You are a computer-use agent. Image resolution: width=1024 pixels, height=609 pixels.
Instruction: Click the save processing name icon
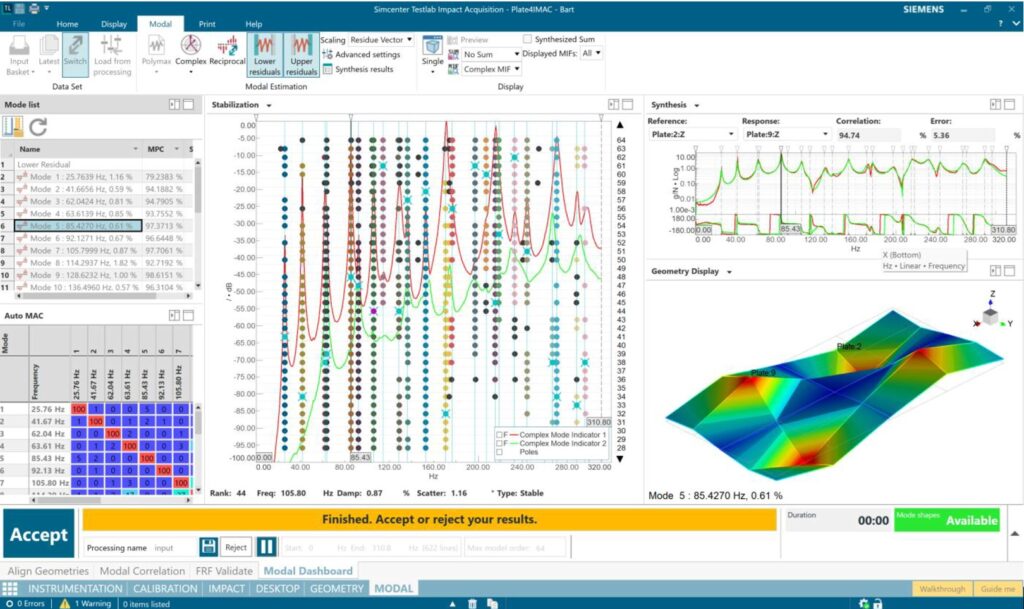(208, 547)
